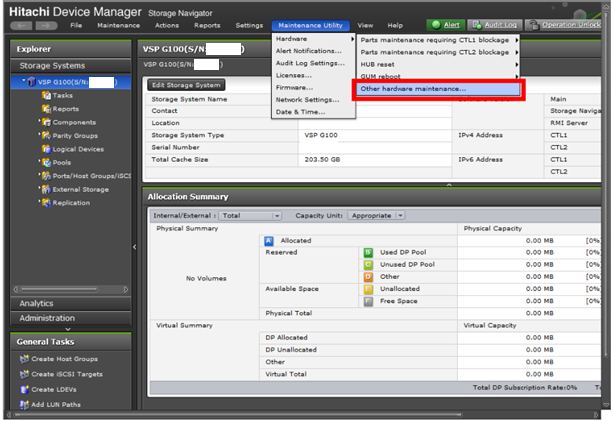This screenshot has height=421, width=613.
Task: Click the Components folder icon
Action: pyautogui.click(x=46, y=122)
